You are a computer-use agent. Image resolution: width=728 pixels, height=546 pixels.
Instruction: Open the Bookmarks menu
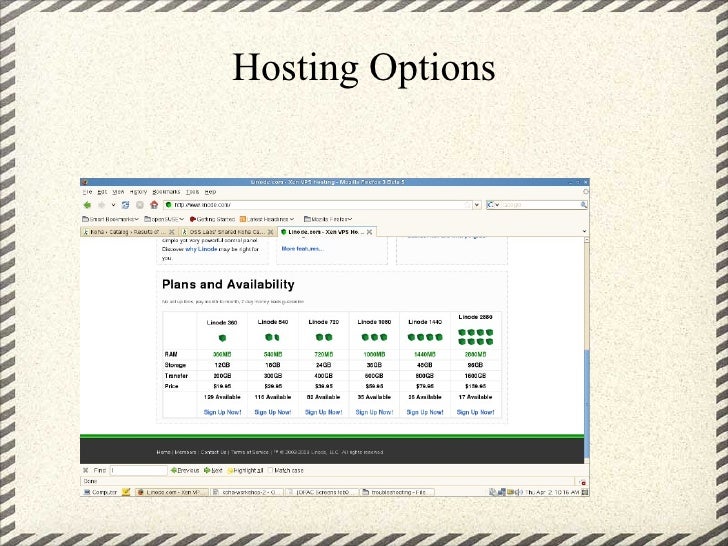[x=166, y=192]
